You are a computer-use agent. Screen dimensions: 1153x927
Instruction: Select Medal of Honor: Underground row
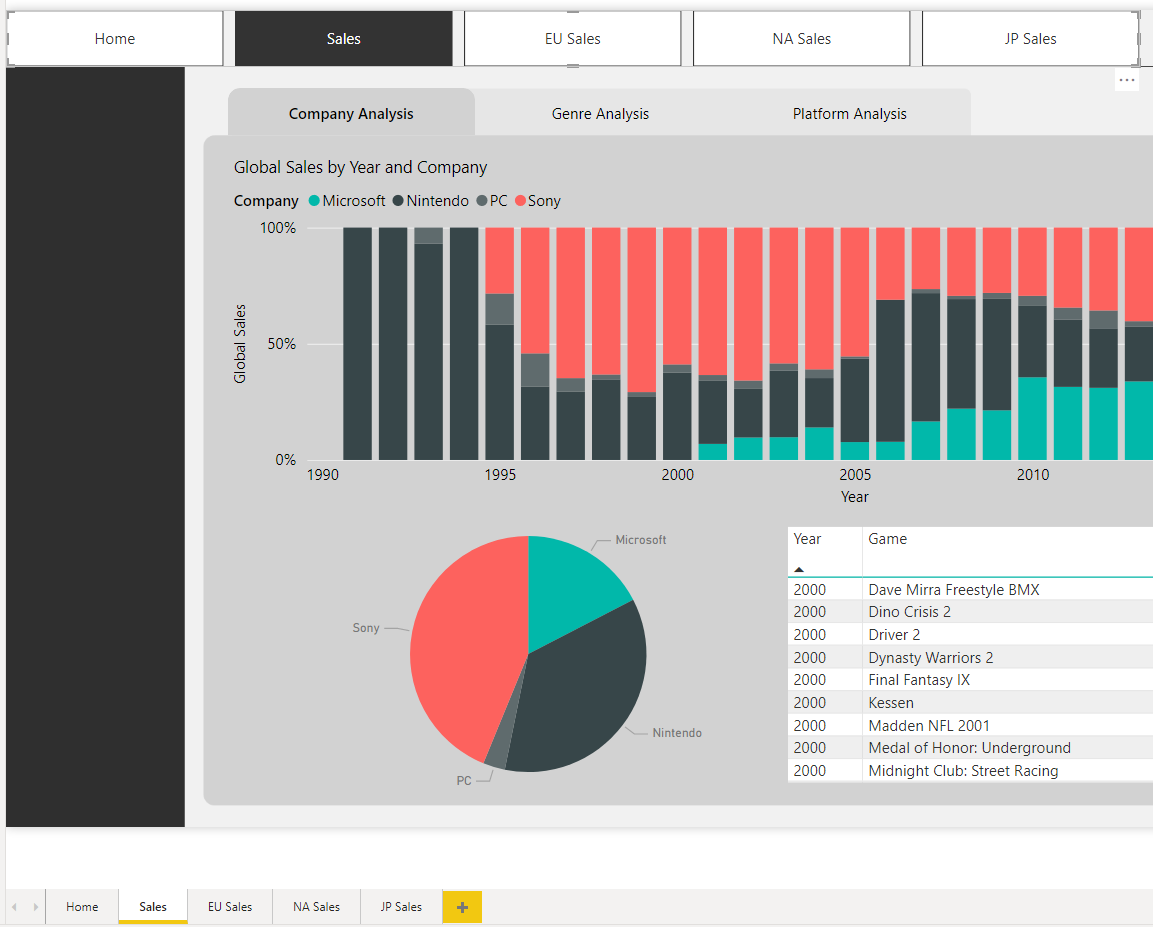coord(970,748)
